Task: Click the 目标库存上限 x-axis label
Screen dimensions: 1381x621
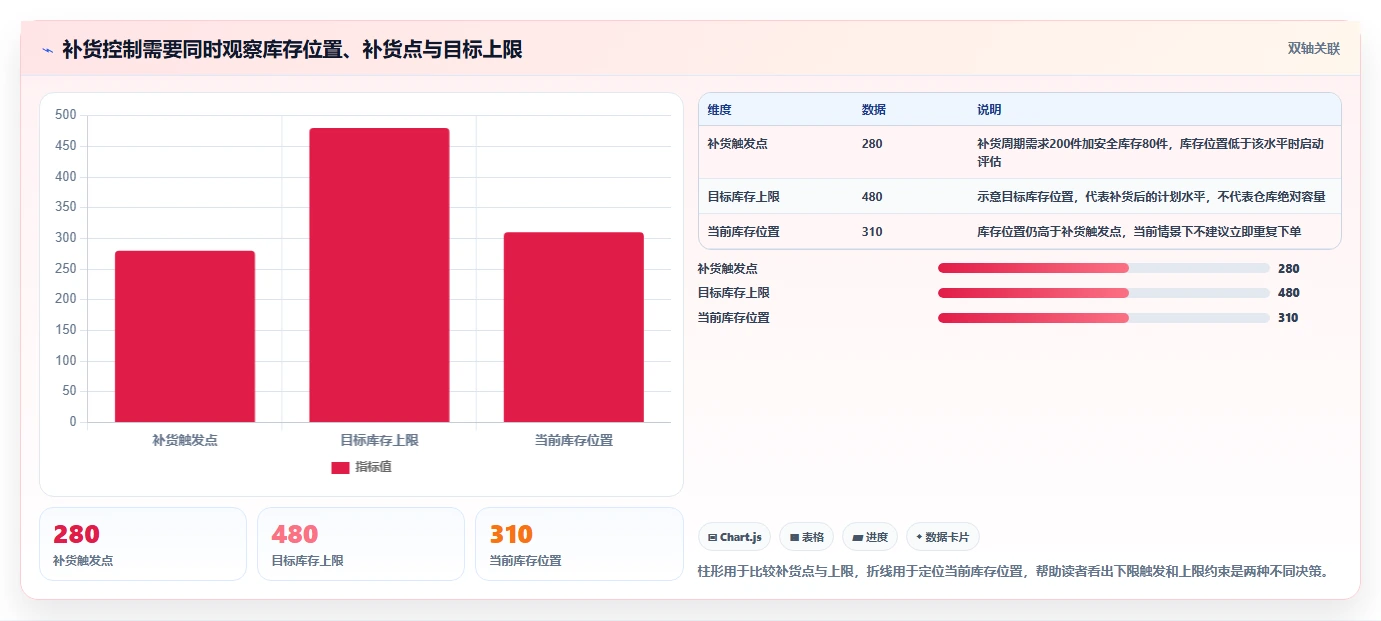Action: [379, 440]
